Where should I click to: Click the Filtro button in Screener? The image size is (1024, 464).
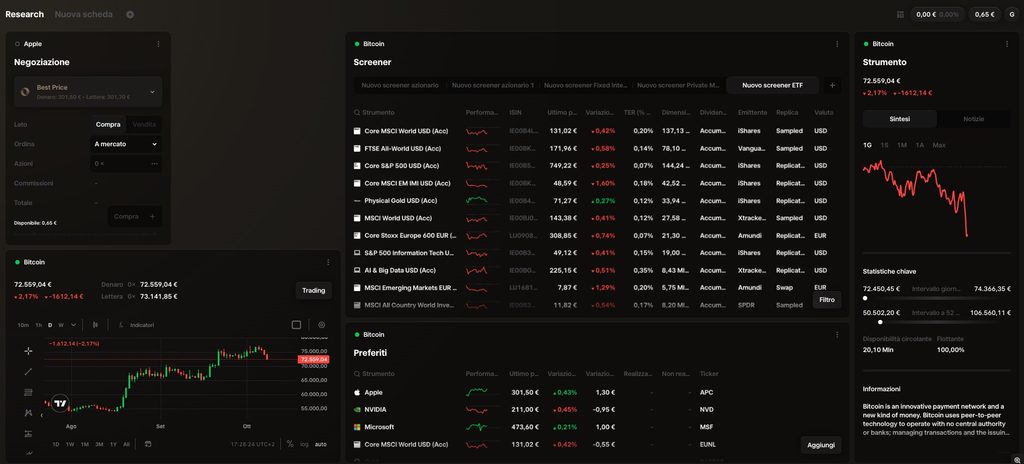click(x=827, y=300)
